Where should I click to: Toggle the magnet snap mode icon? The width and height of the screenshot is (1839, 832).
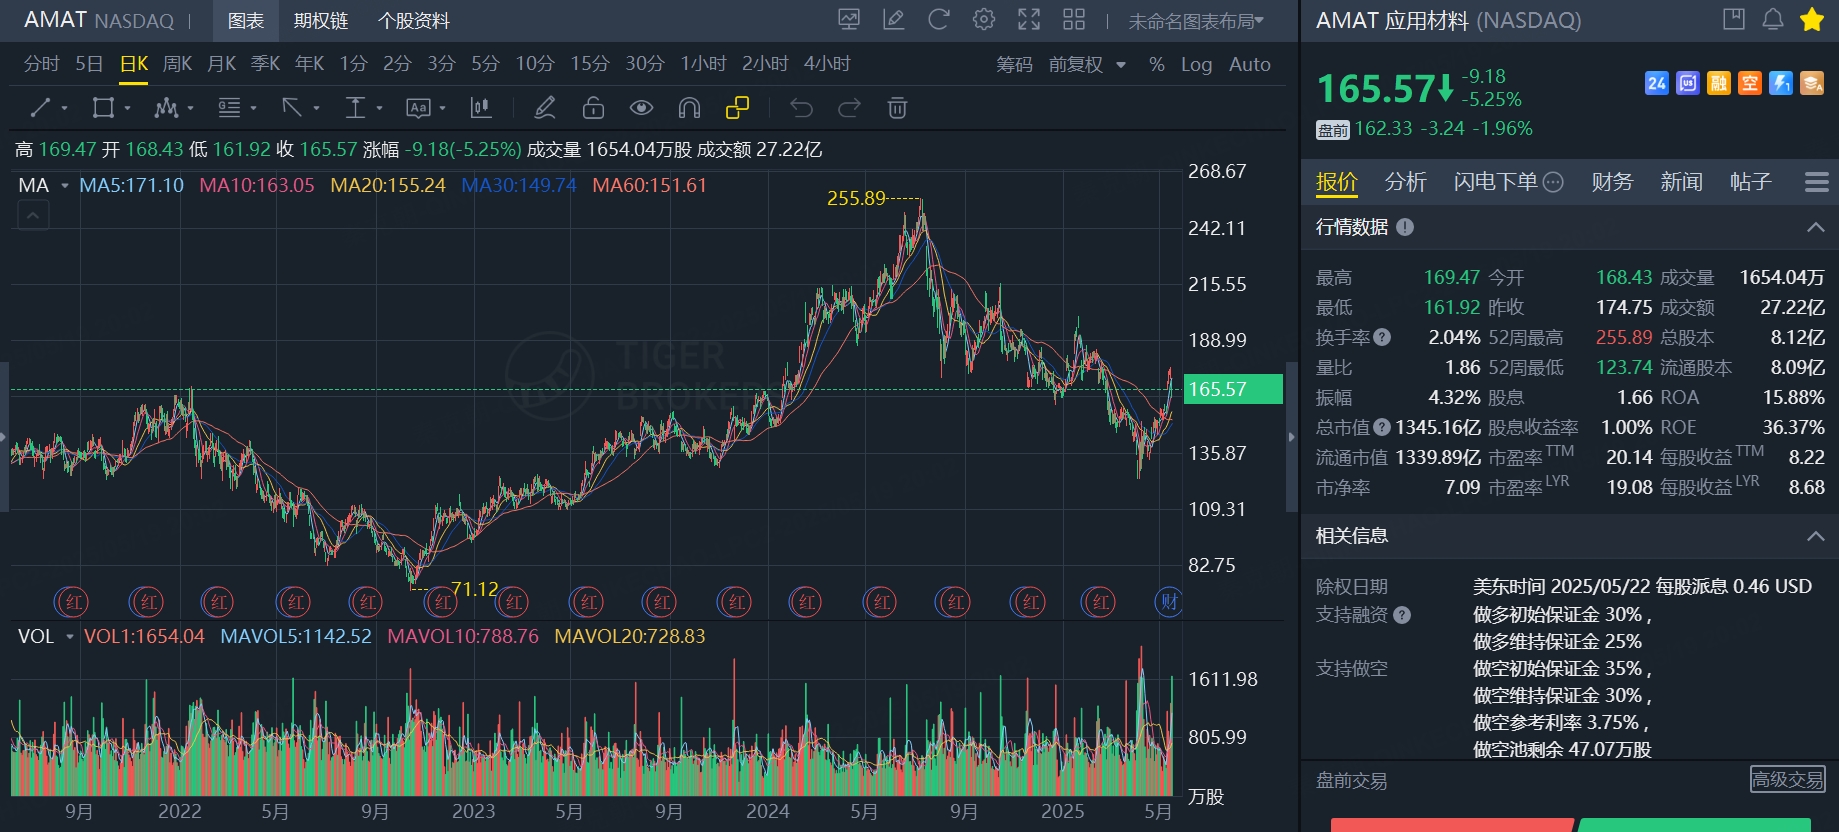[x=689, y=108]
